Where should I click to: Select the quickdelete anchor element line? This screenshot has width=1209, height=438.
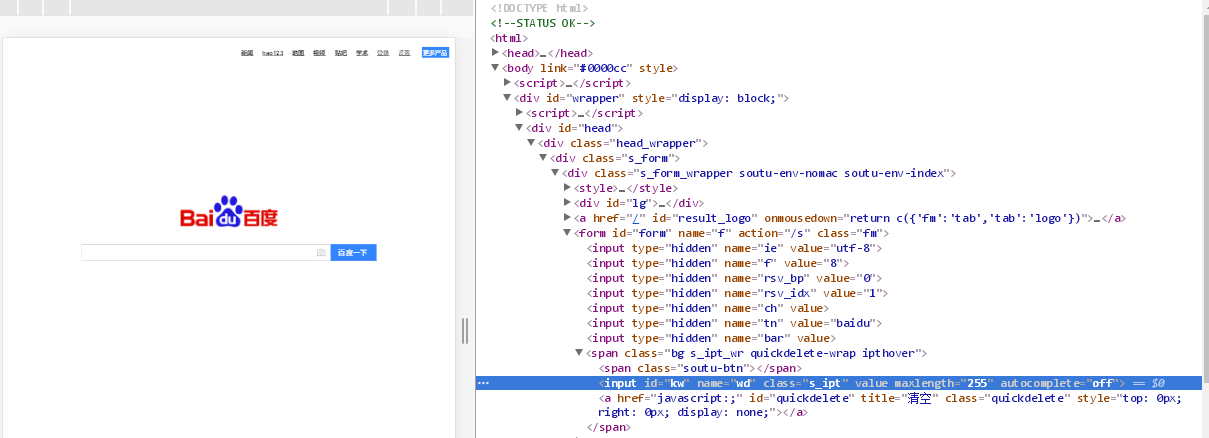click(890, 405)
